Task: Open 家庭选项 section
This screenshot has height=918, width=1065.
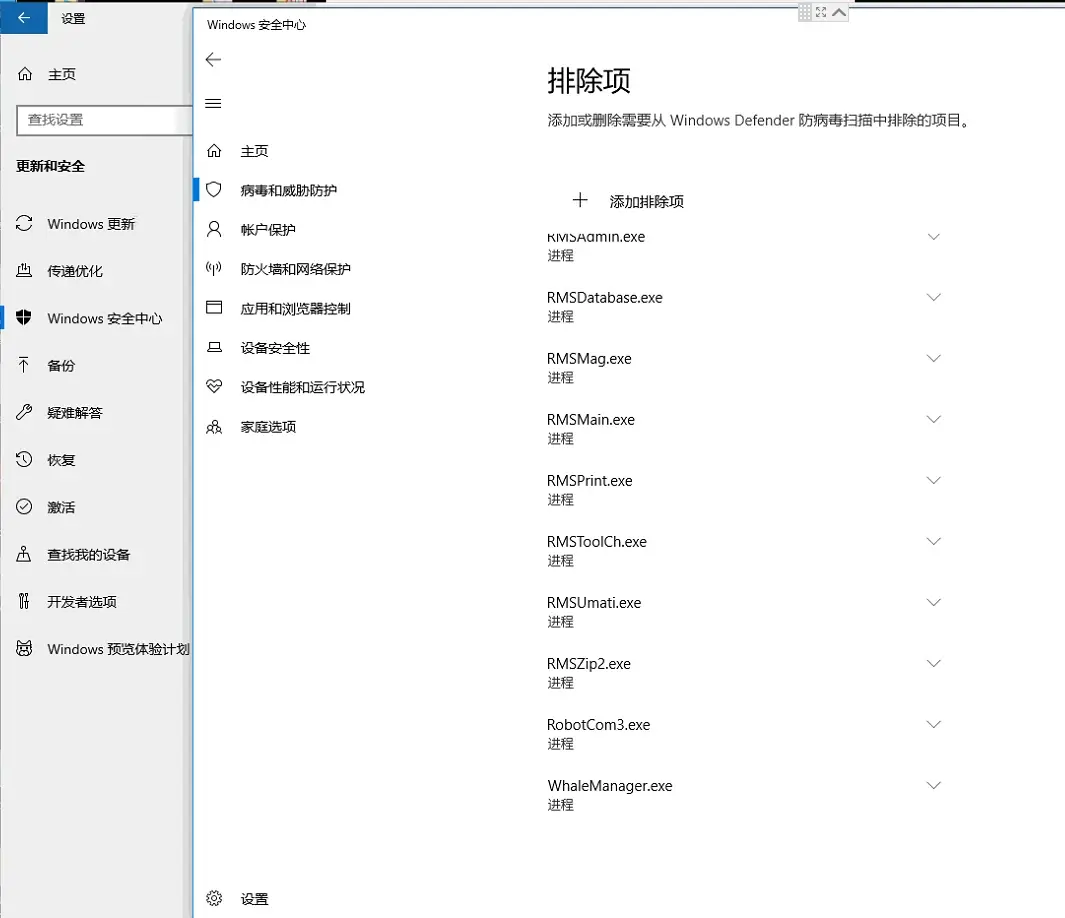Action: [268, 426]
